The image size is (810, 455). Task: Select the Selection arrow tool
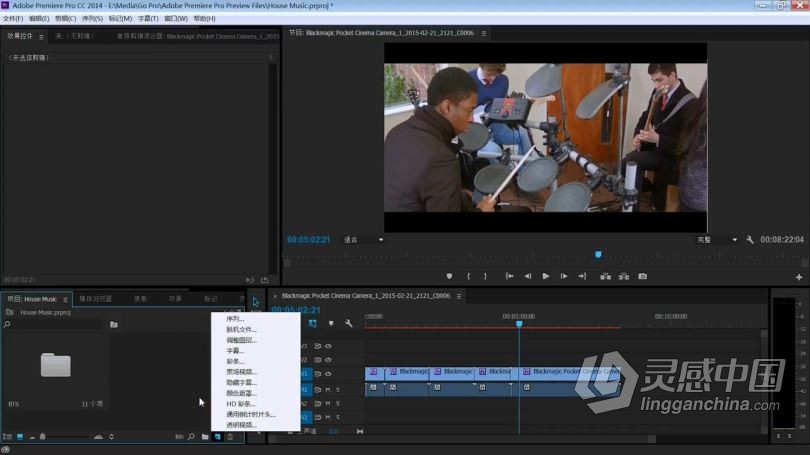click(x=256, y=302)
